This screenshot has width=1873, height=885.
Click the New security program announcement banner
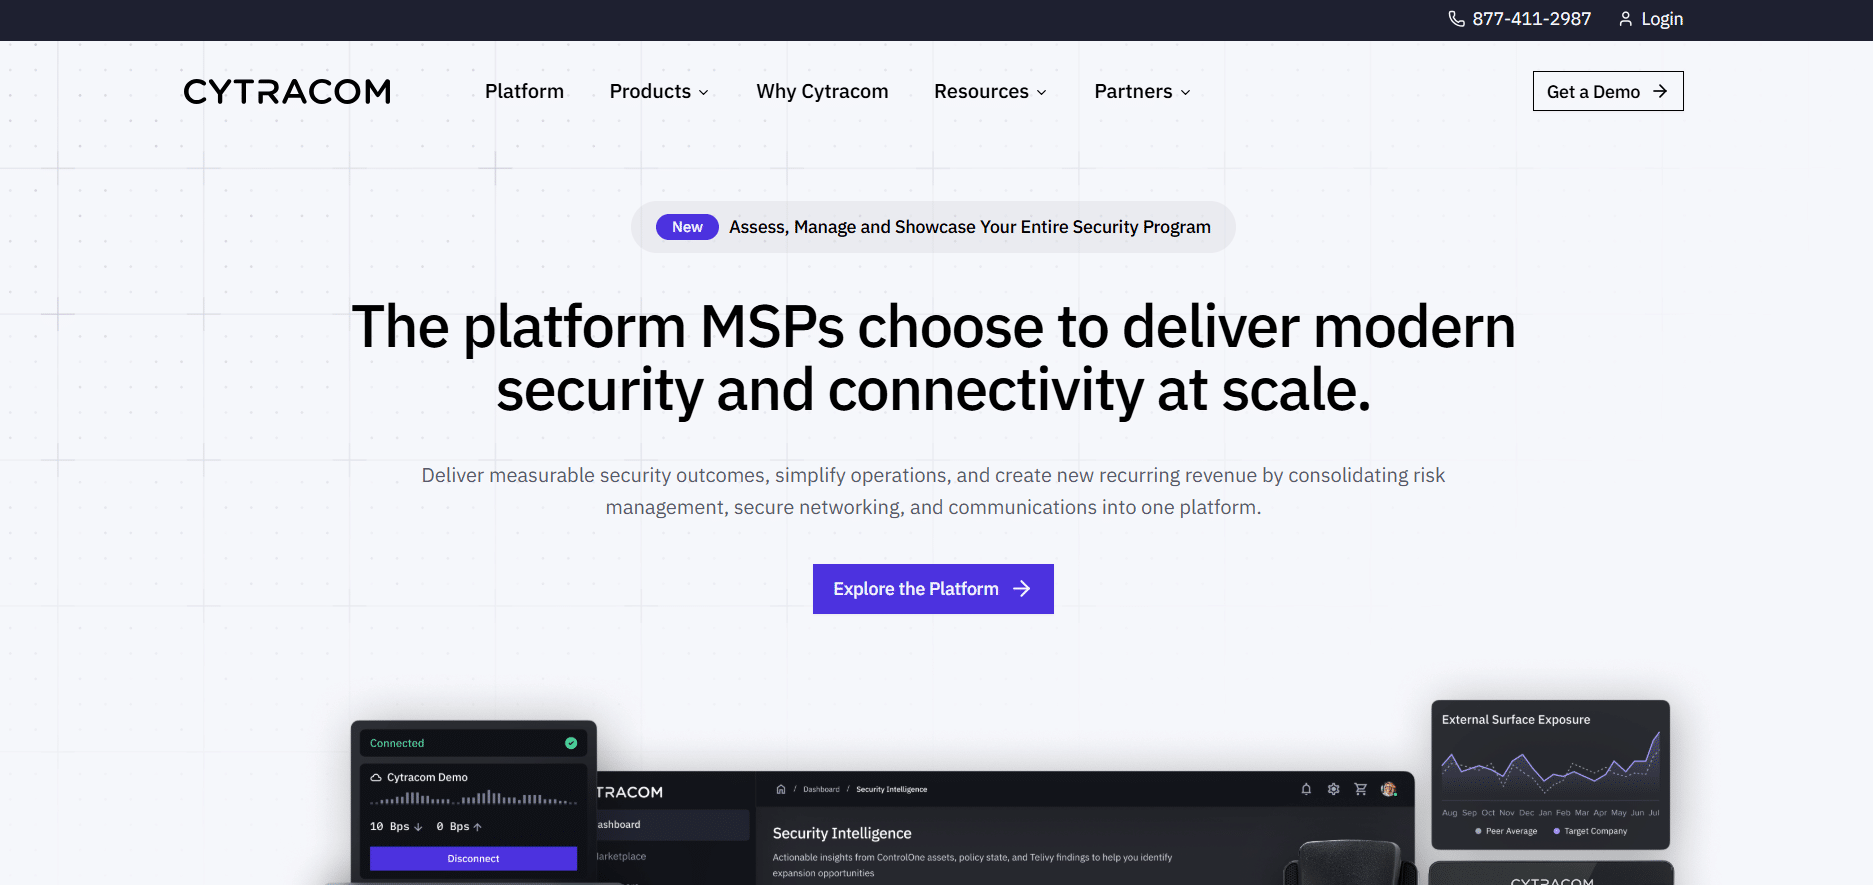click(933, 227)
